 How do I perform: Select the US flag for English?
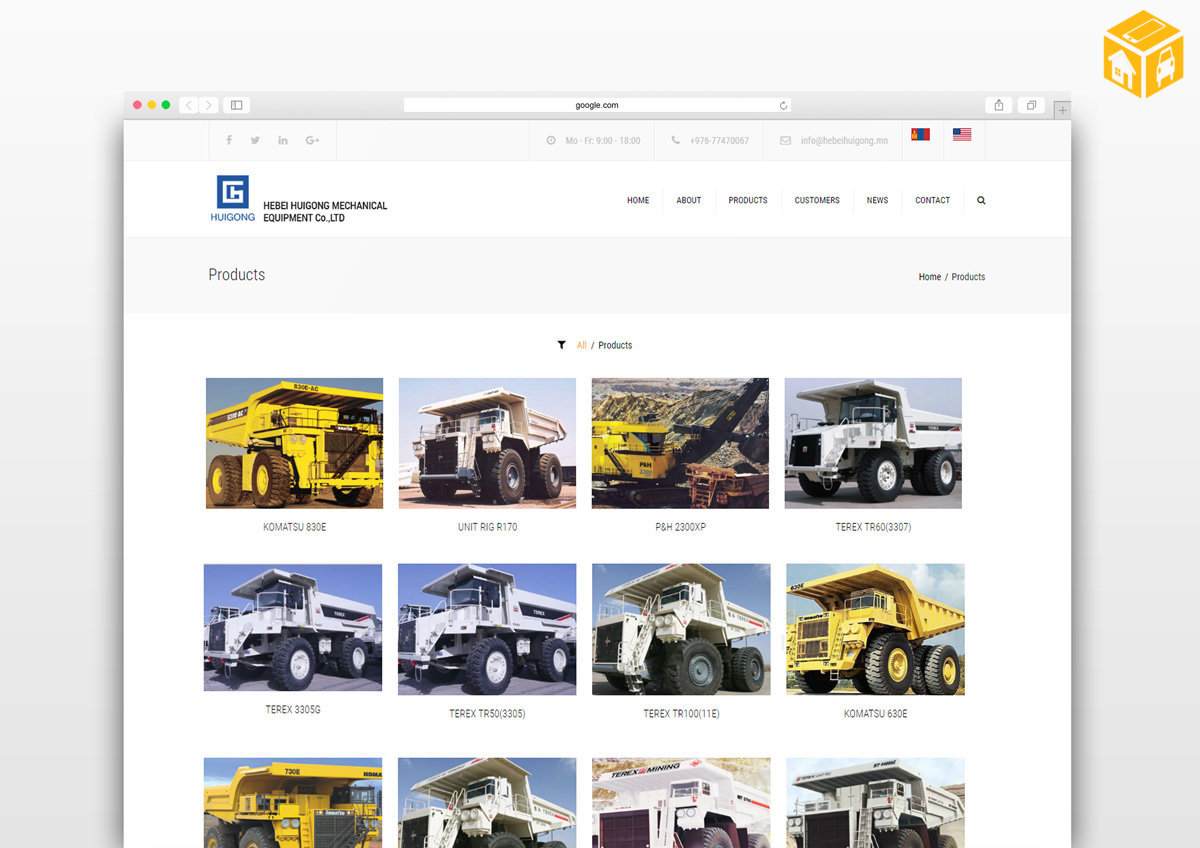(962, 134)
